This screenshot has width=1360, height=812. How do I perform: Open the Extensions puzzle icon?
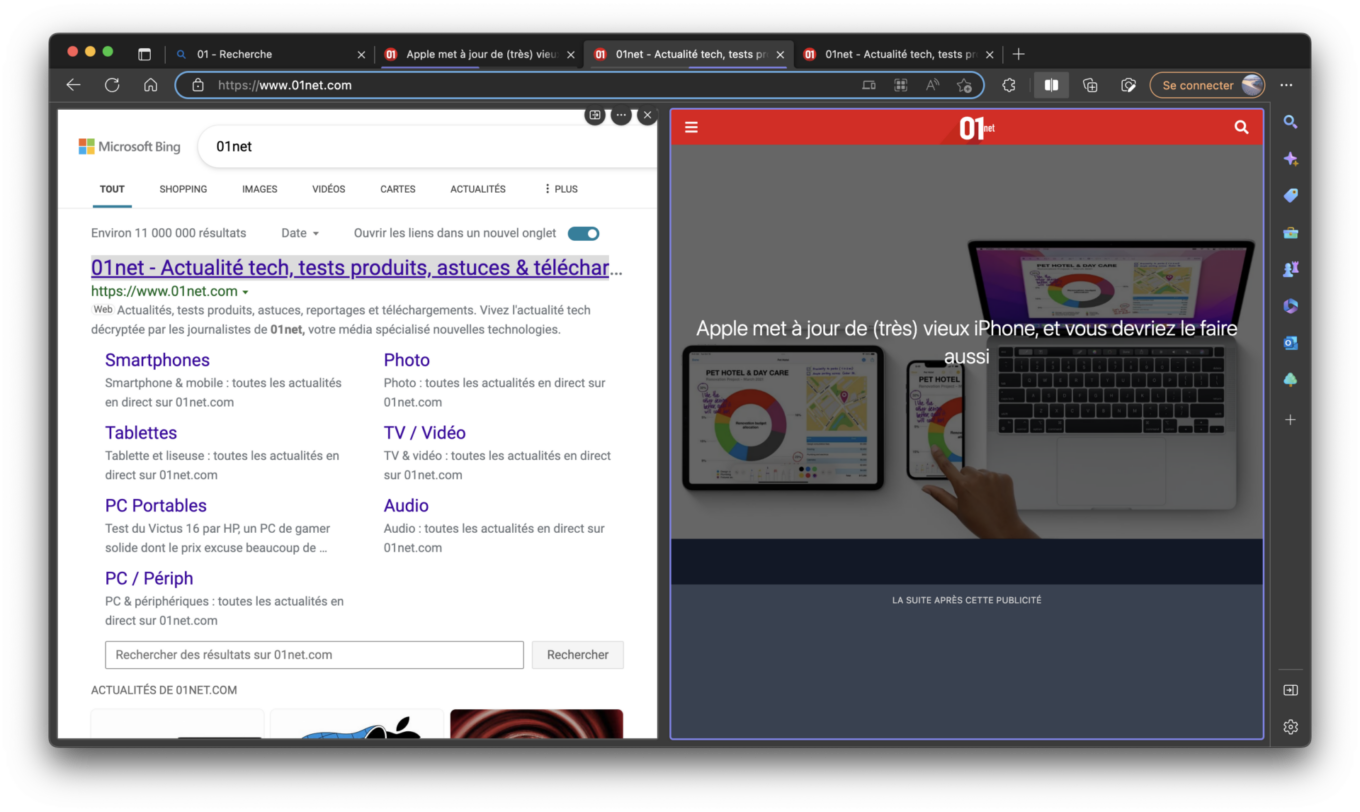[x=1009, y=85]
